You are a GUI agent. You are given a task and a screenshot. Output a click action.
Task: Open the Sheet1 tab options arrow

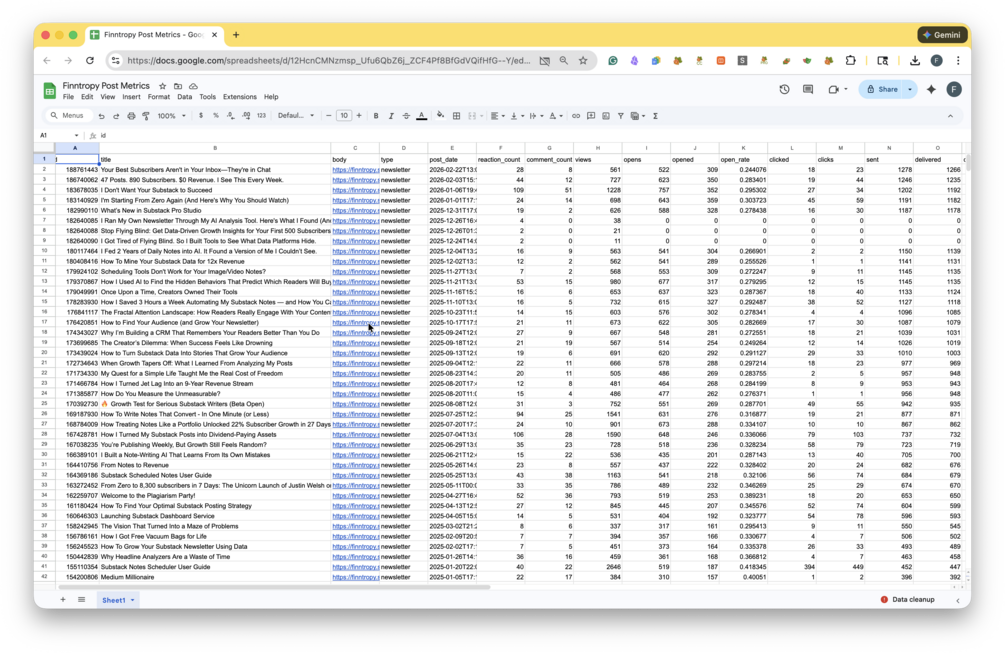pos(133,600)
